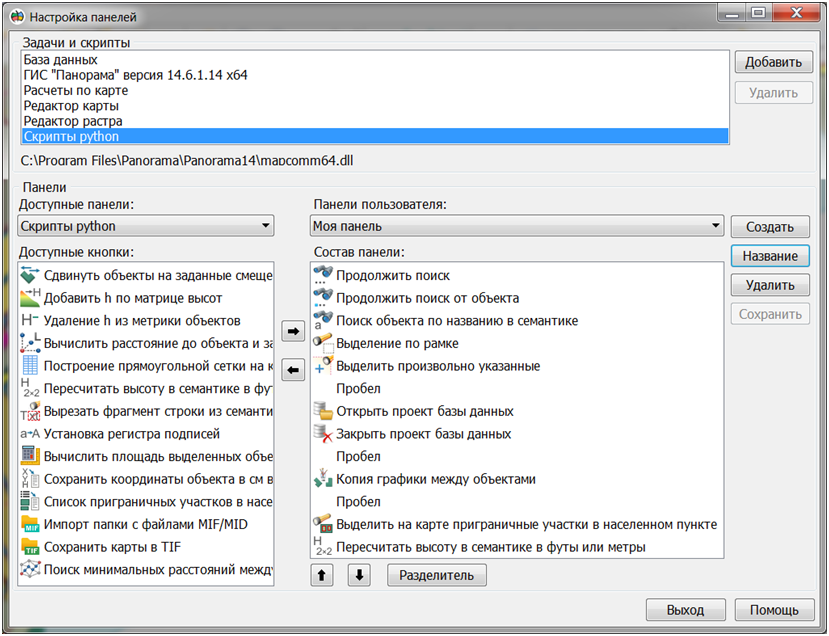Select 'Расчеты по карте' in the tasks list
This screenshot has height=636, width=829.
click(x=75, y=91)
